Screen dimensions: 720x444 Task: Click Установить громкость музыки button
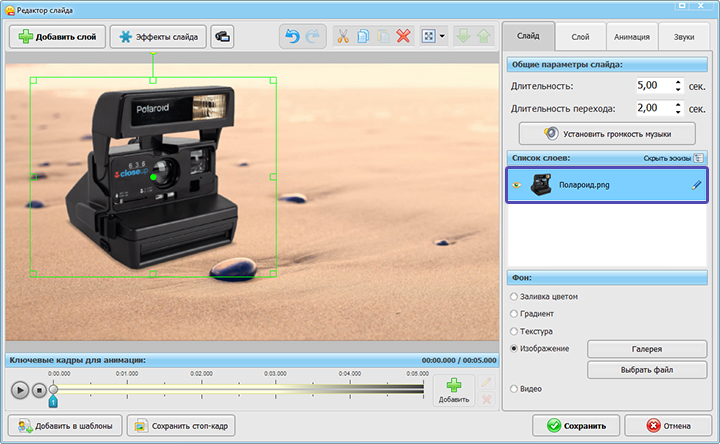tap(607, 134)
